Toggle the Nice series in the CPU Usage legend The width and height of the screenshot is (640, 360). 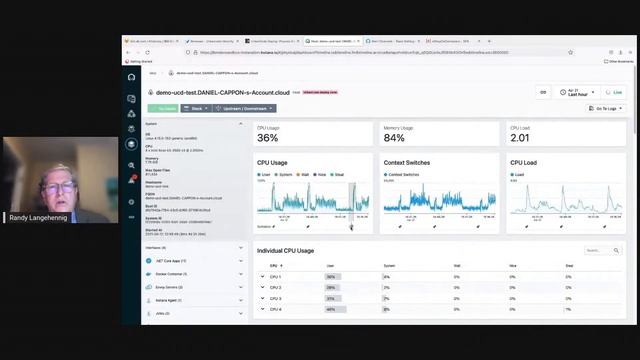point(320,175)
